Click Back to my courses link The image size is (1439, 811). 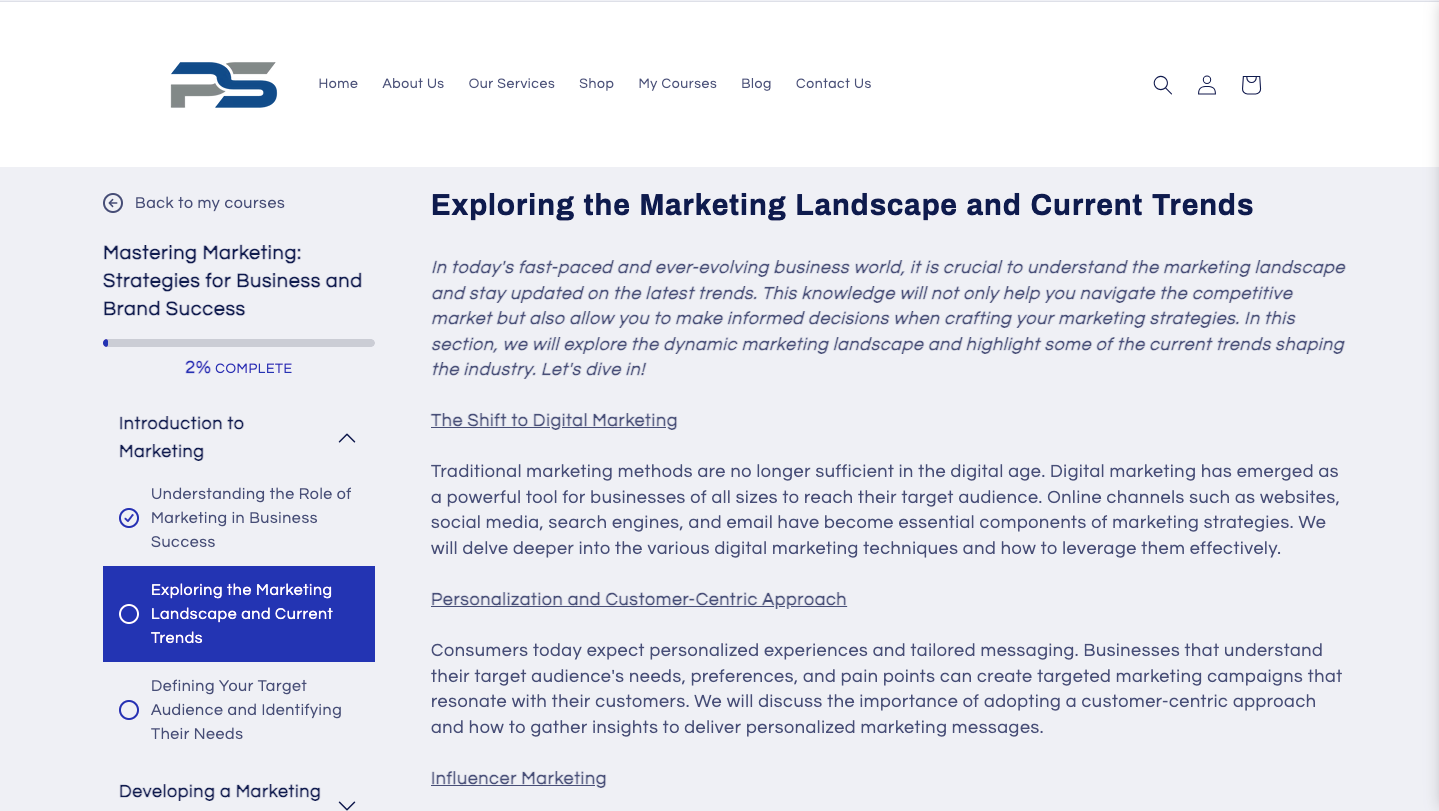tap(210, 203)
